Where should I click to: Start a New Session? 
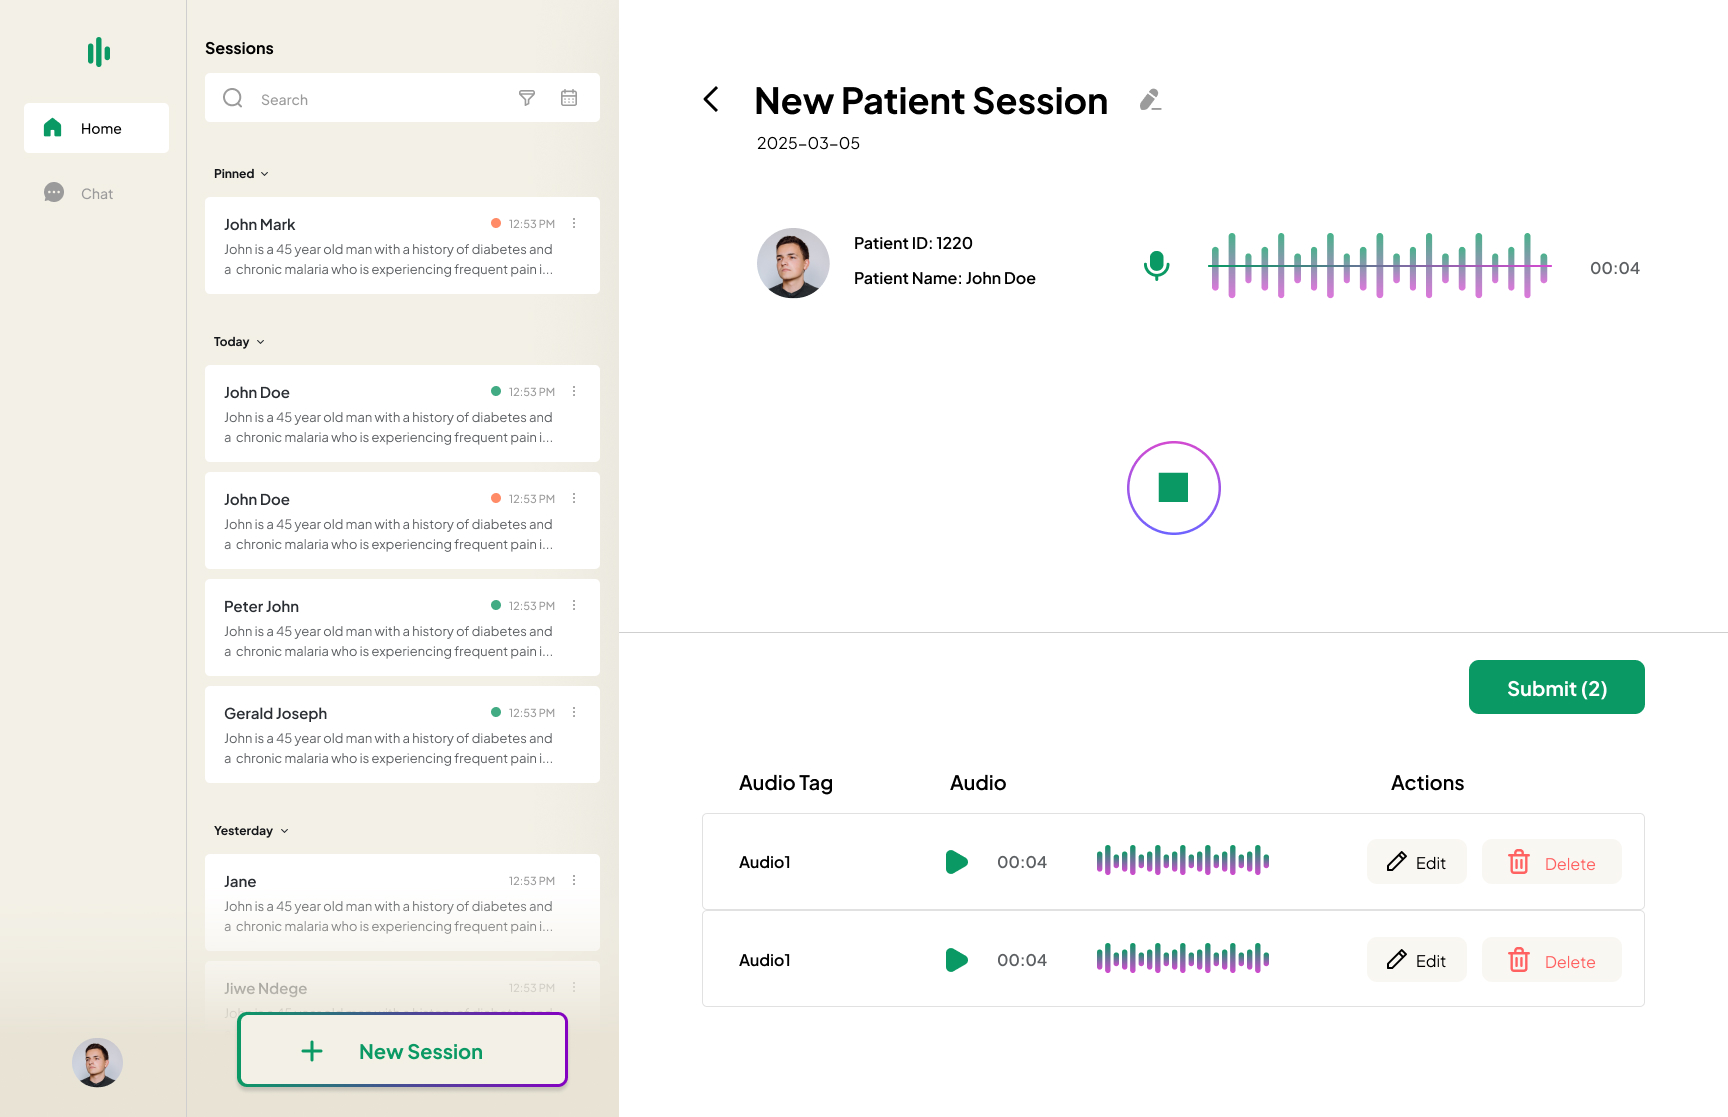[x=402, y=1050]
